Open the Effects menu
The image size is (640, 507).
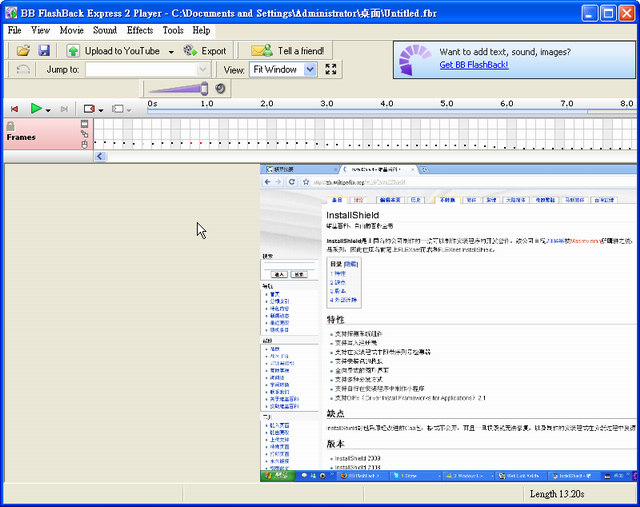pyautogui.click(x=140, y=30)
